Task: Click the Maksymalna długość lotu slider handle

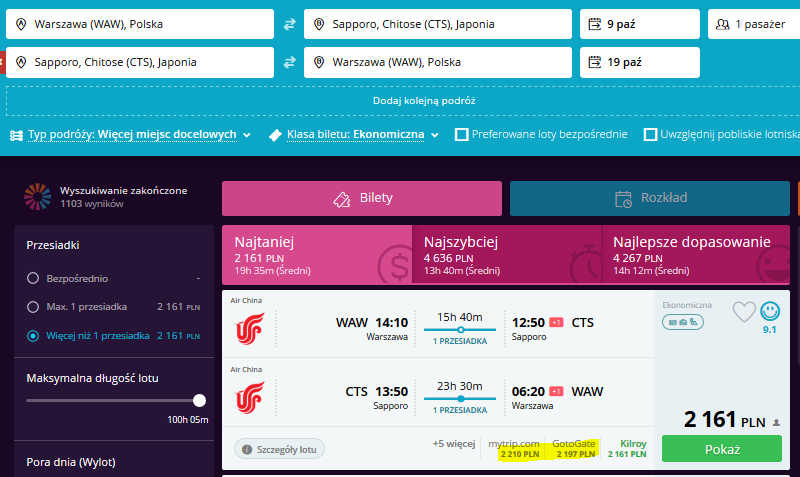Action: (x=199, y=400)
